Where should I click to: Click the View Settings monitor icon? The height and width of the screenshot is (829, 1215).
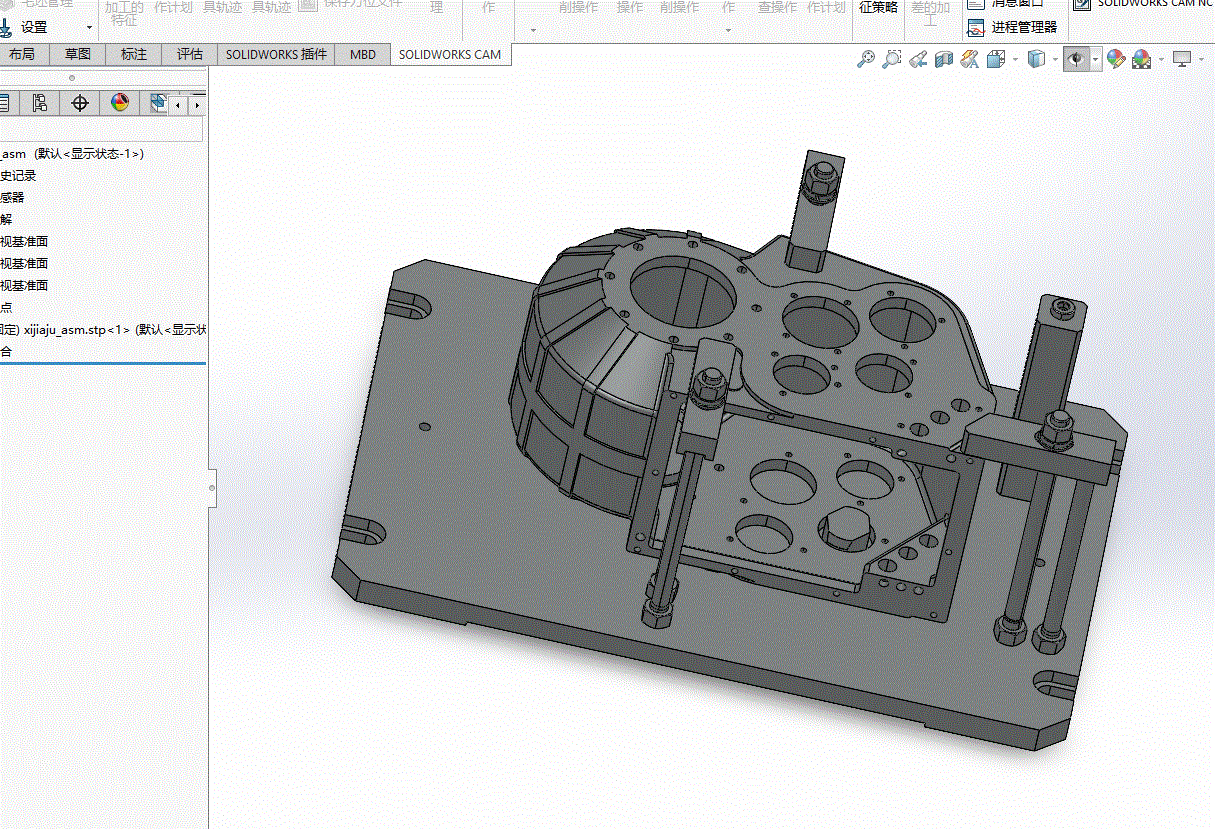coord(1183,60)
